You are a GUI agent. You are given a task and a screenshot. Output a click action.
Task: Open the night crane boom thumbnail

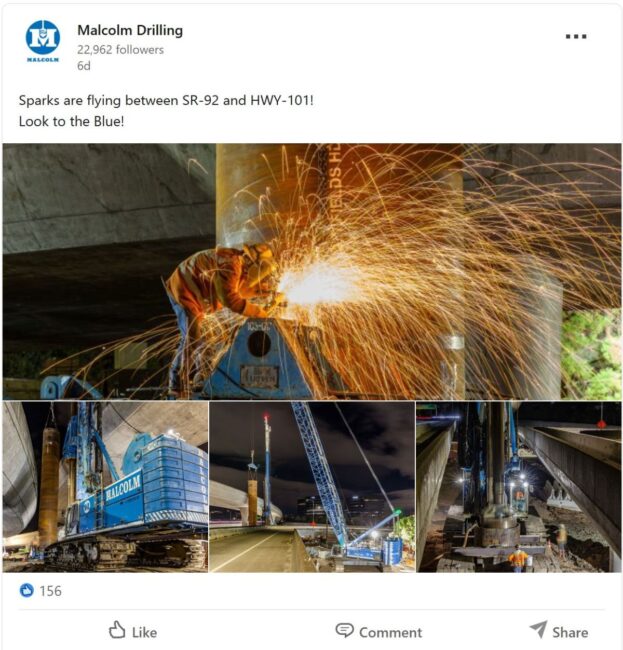tap(312, 487)
